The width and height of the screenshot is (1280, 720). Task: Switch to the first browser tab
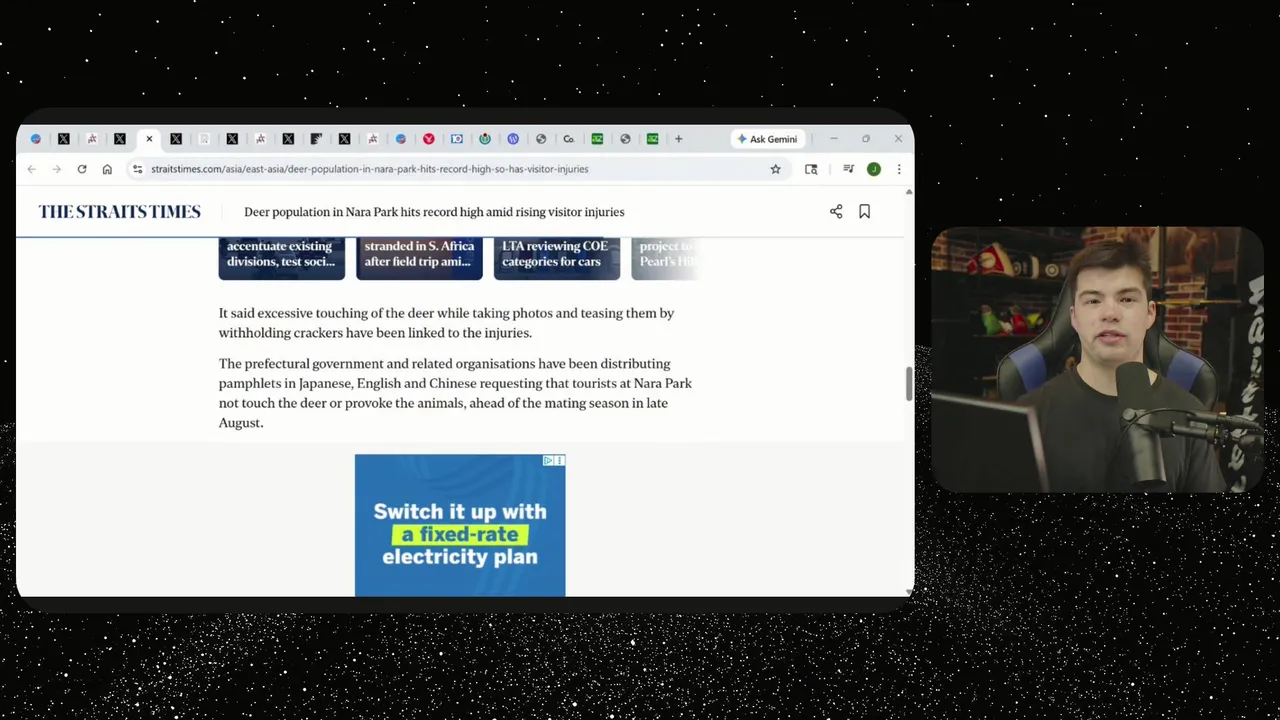36,139
